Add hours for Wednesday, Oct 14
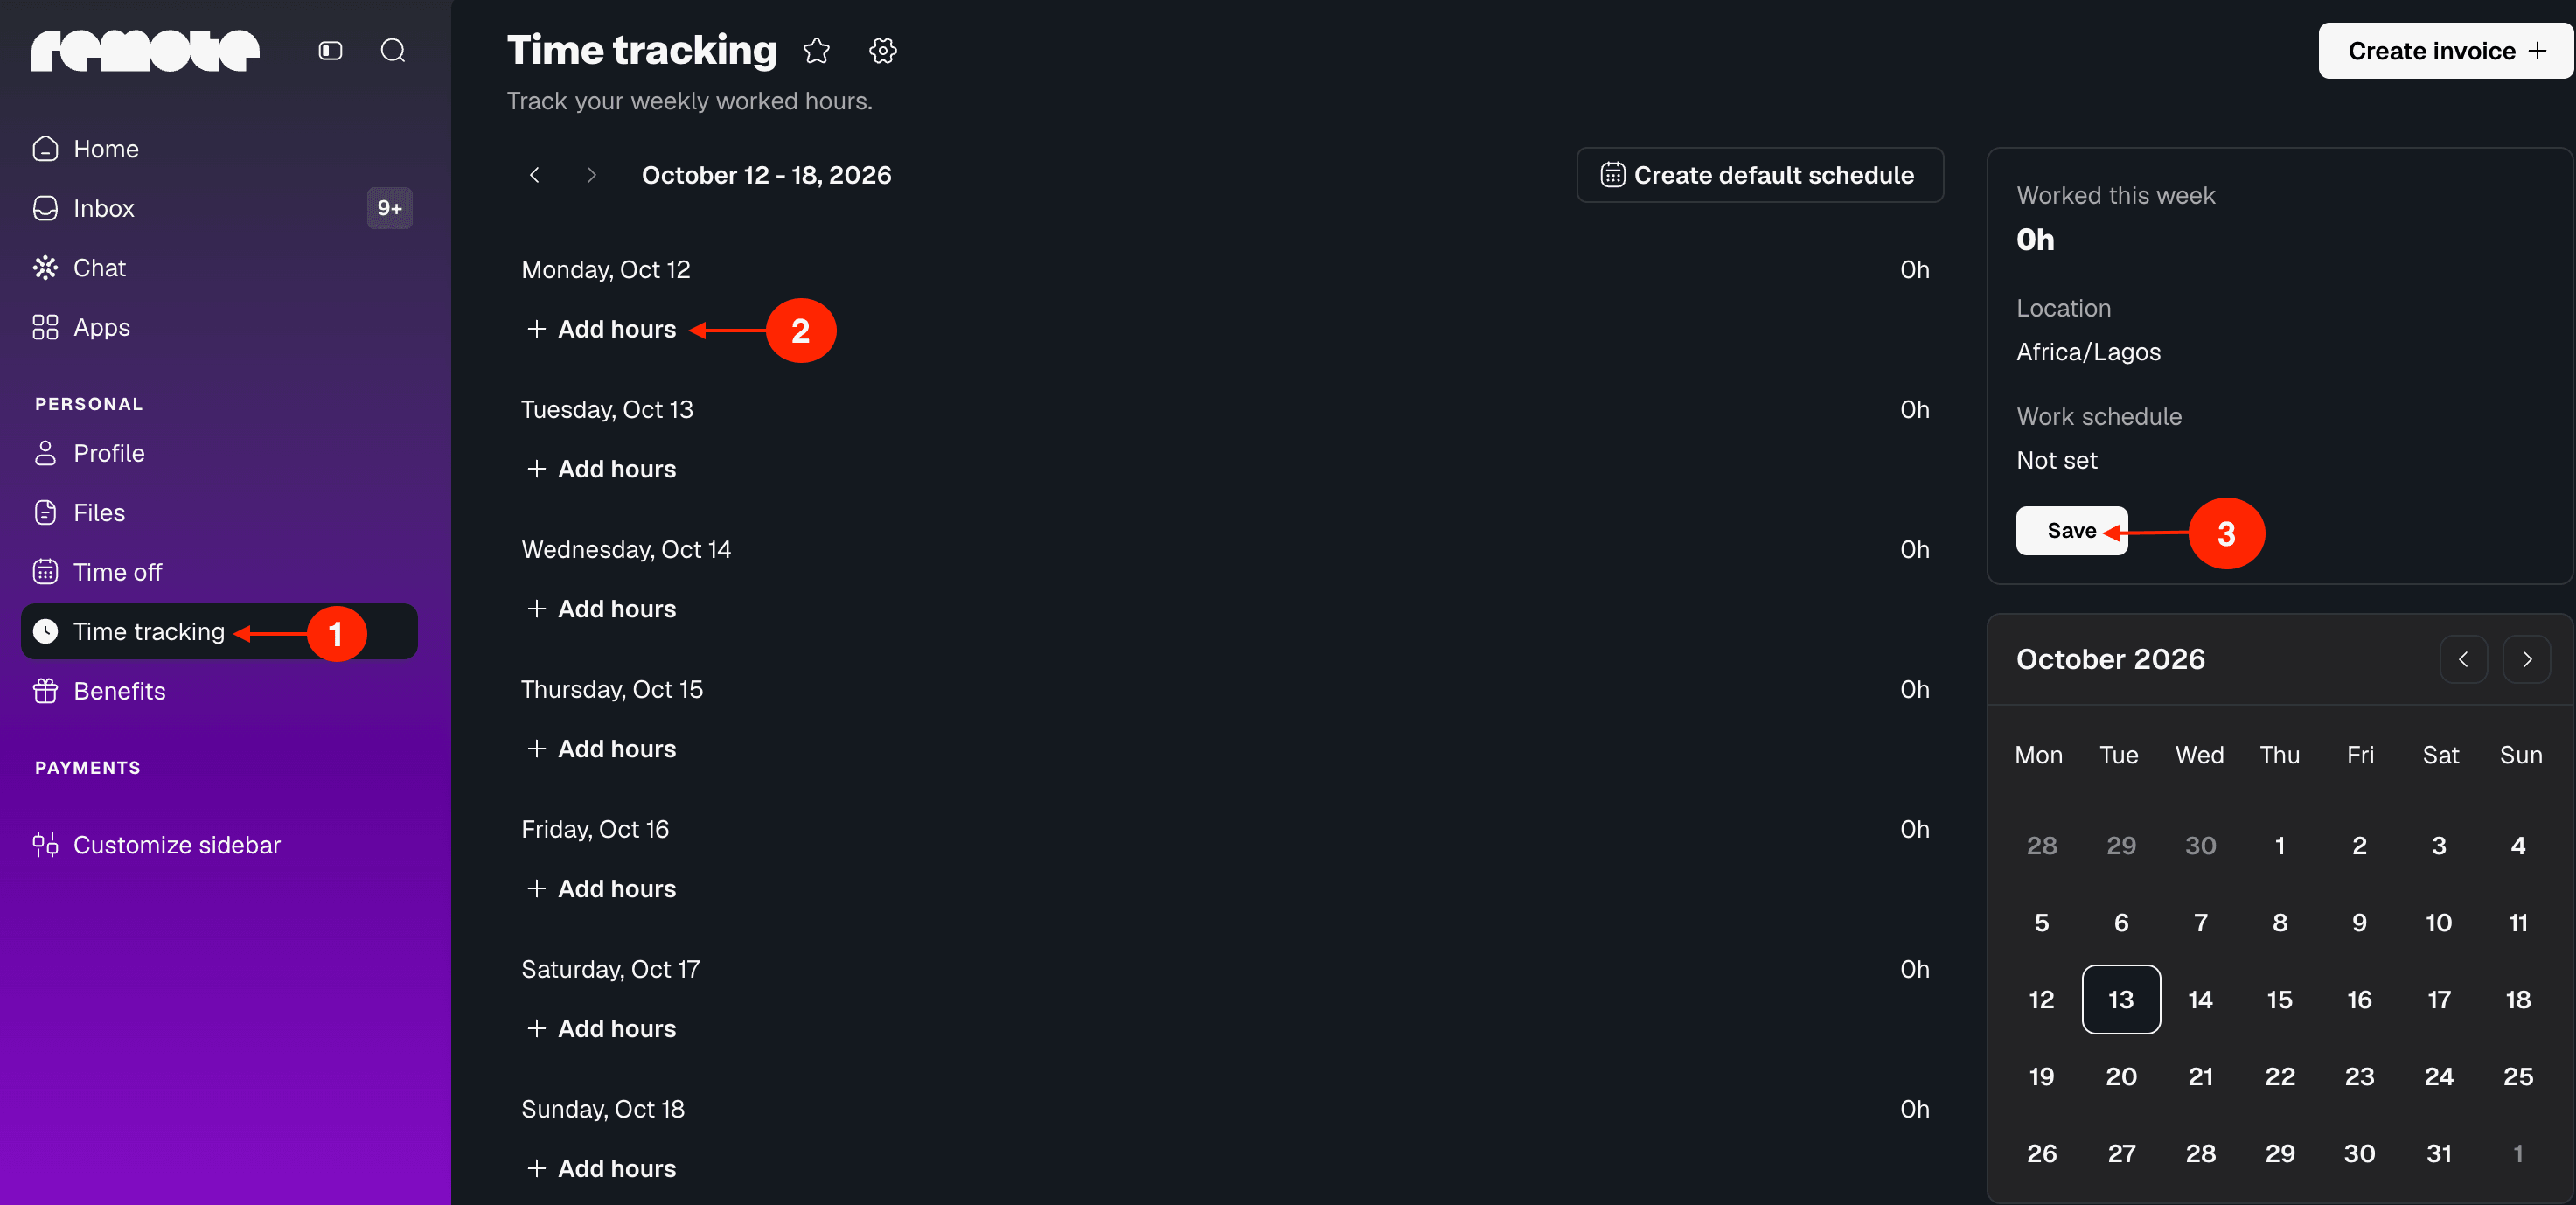The width and height of the screenshot is (2576, 1205). tap(601, 609)
